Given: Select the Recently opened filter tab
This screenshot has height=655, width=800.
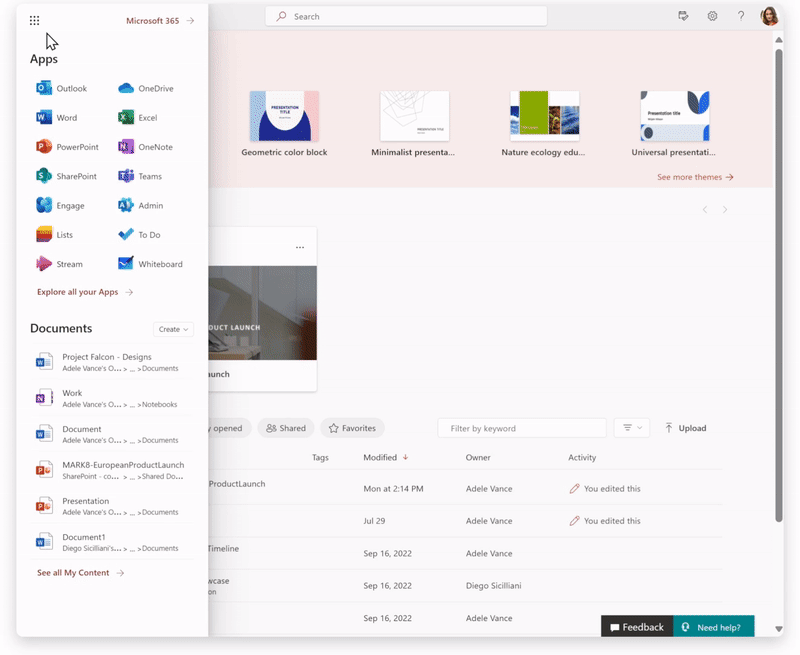Looking at the screenshot, I should coord(230,428).
